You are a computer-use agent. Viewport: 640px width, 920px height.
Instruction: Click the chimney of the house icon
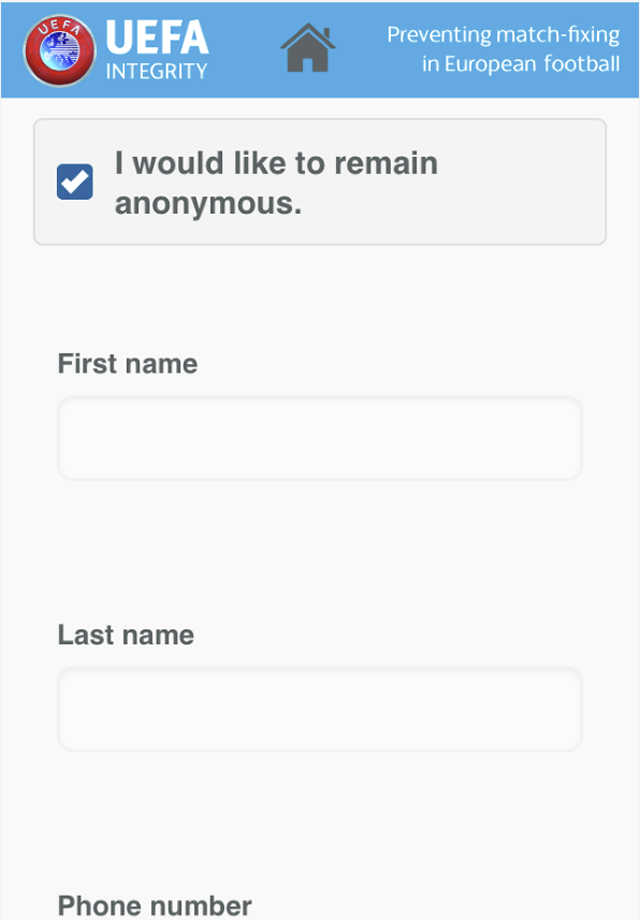[x=326, y=34]
